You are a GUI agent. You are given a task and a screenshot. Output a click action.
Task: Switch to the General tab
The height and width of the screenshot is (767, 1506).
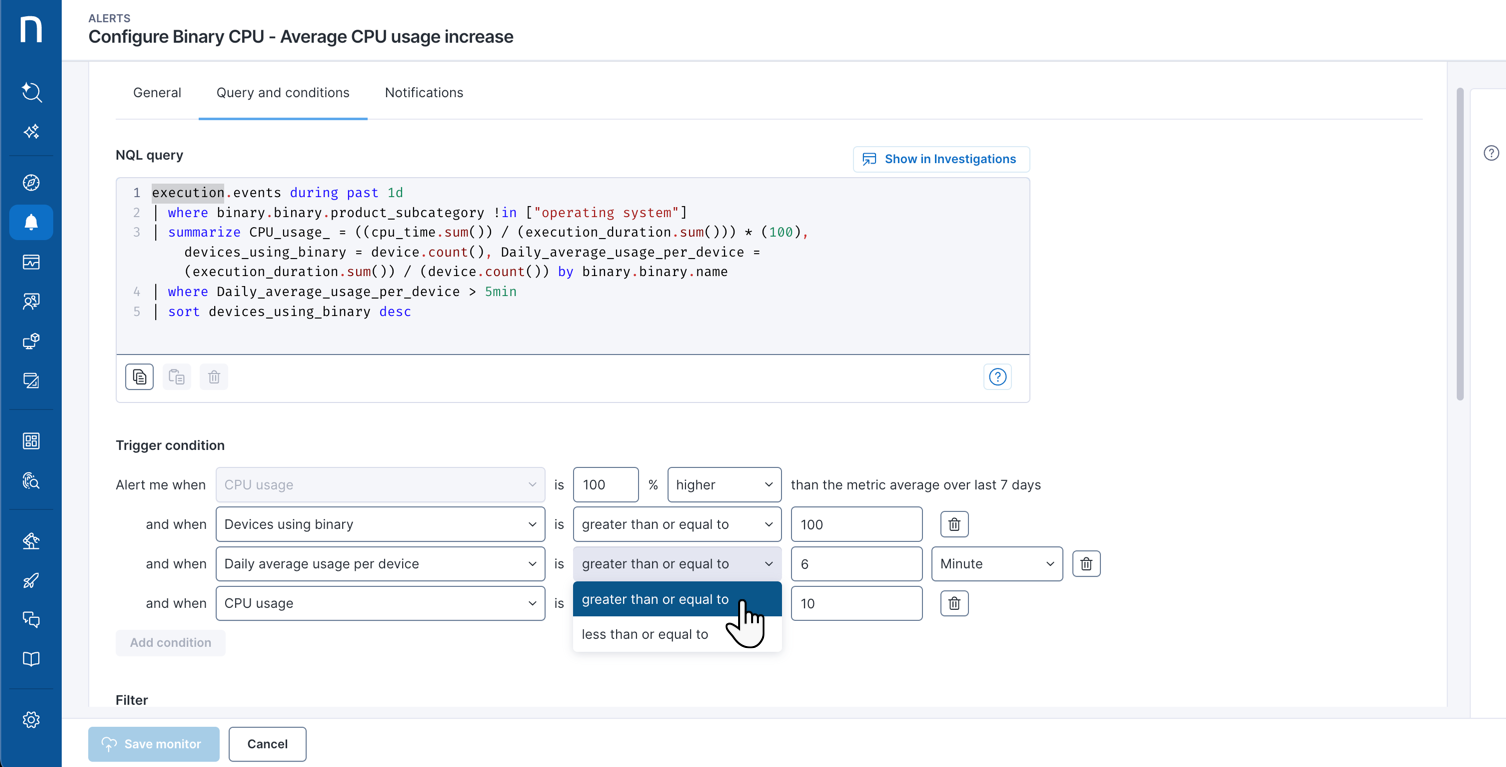(157, 93)
